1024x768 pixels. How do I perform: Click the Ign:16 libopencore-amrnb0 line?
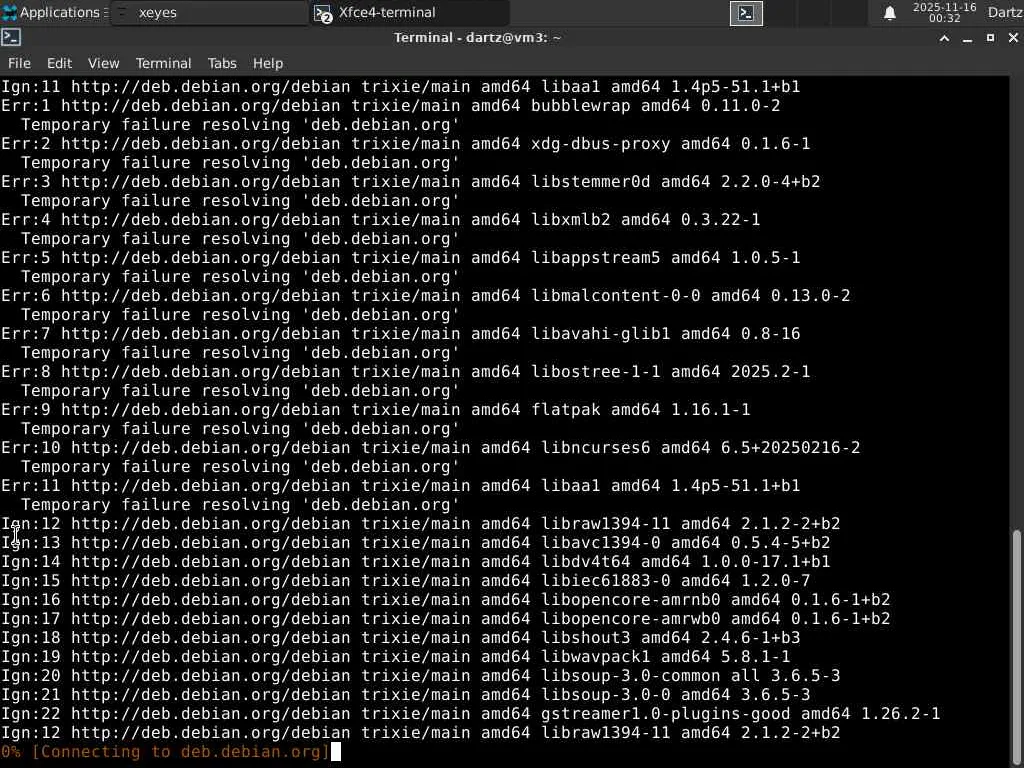445,600
